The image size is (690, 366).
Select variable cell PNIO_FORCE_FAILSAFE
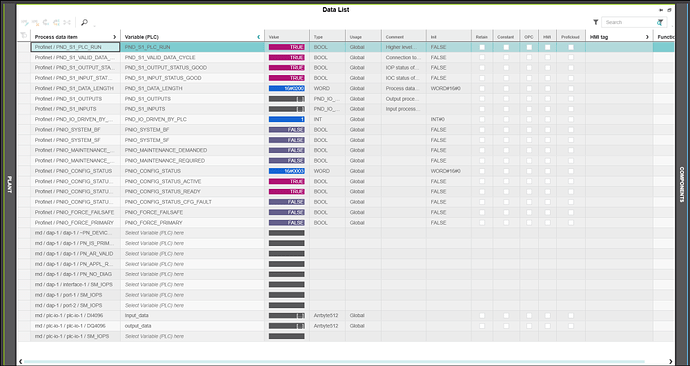(x=192, y=212)
